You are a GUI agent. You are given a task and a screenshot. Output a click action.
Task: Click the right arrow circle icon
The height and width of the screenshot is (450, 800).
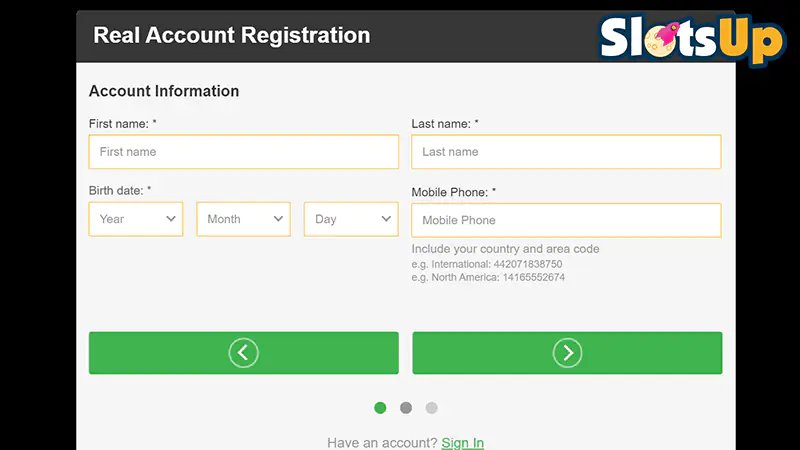point(567,353)
